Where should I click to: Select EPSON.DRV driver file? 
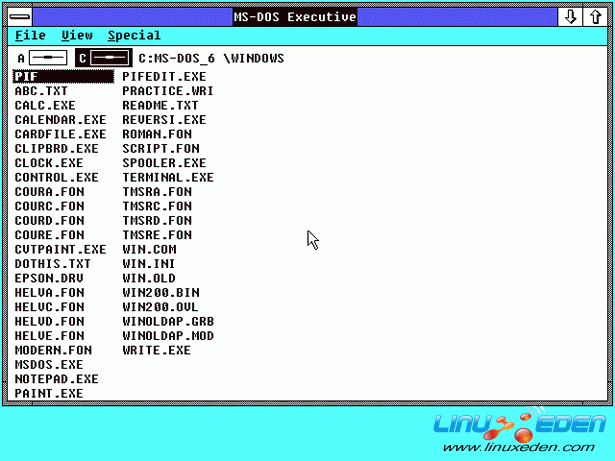(x=49, y=278)
